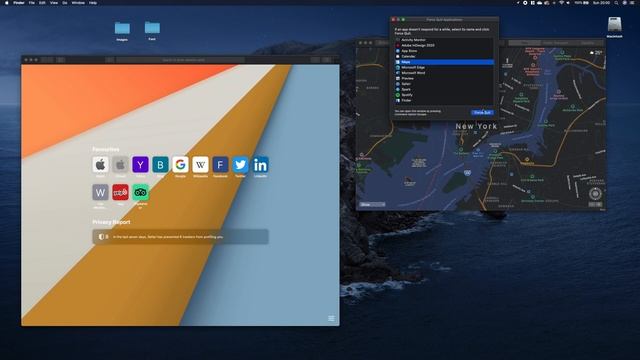Open the green TripAdvisor favourite
The height and width of the screenshot is (360, 640).
point(140,192)
